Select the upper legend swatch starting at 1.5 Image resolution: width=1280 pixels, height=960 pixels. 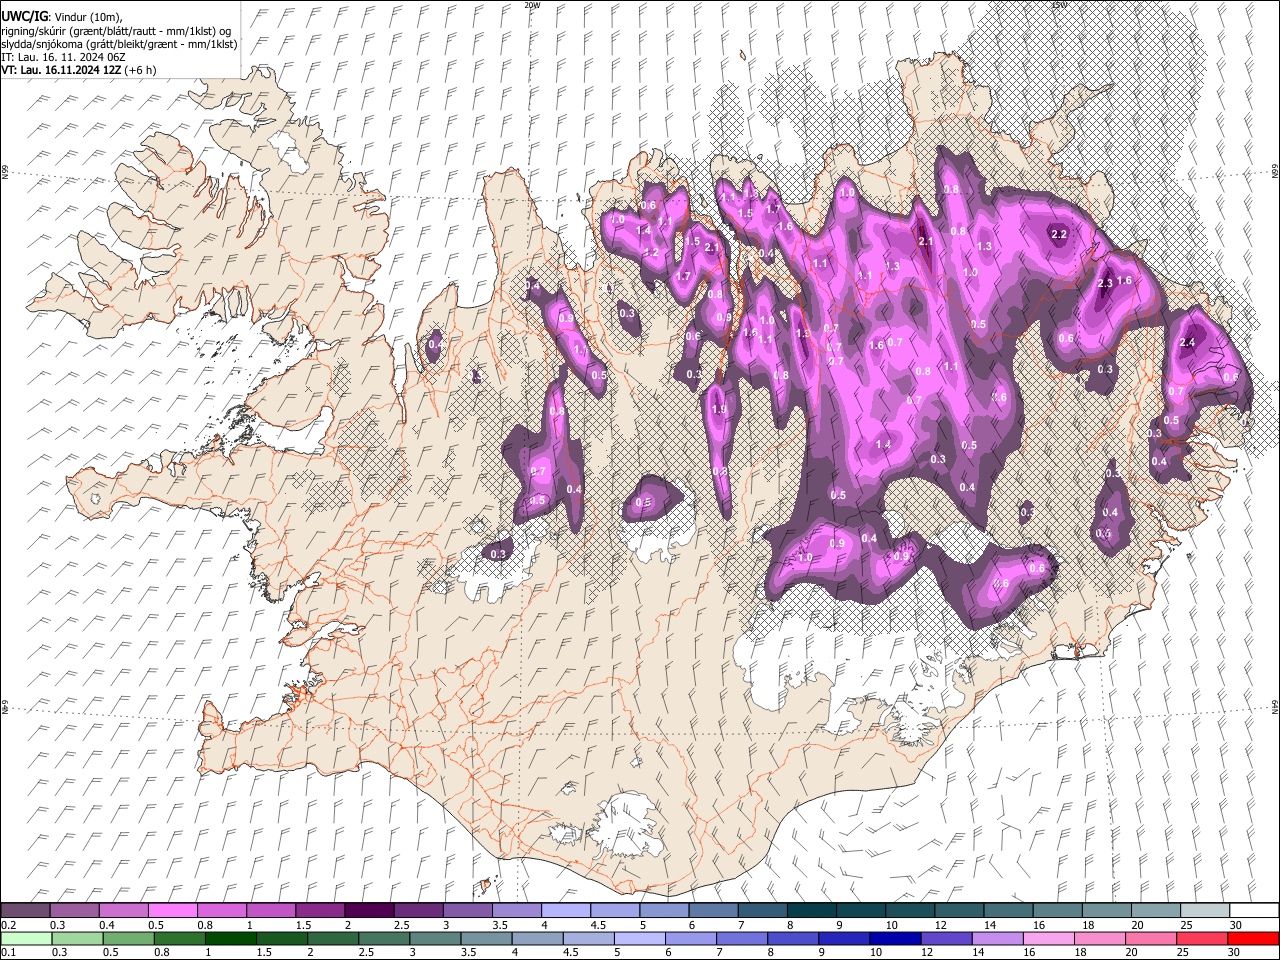point(320,910)
